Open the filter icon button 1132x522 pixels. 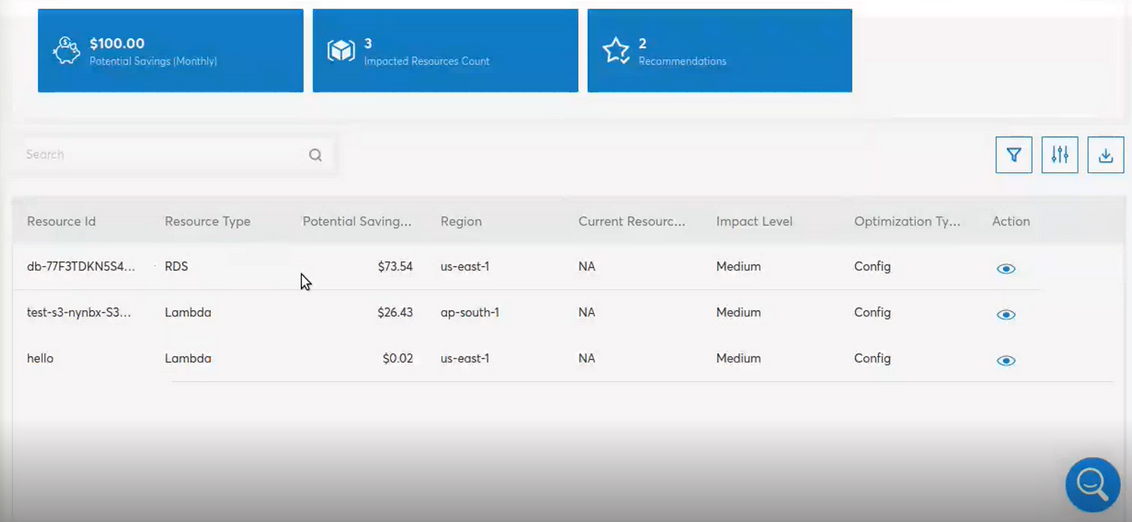pyautogui.click(x=1014, y=155)
